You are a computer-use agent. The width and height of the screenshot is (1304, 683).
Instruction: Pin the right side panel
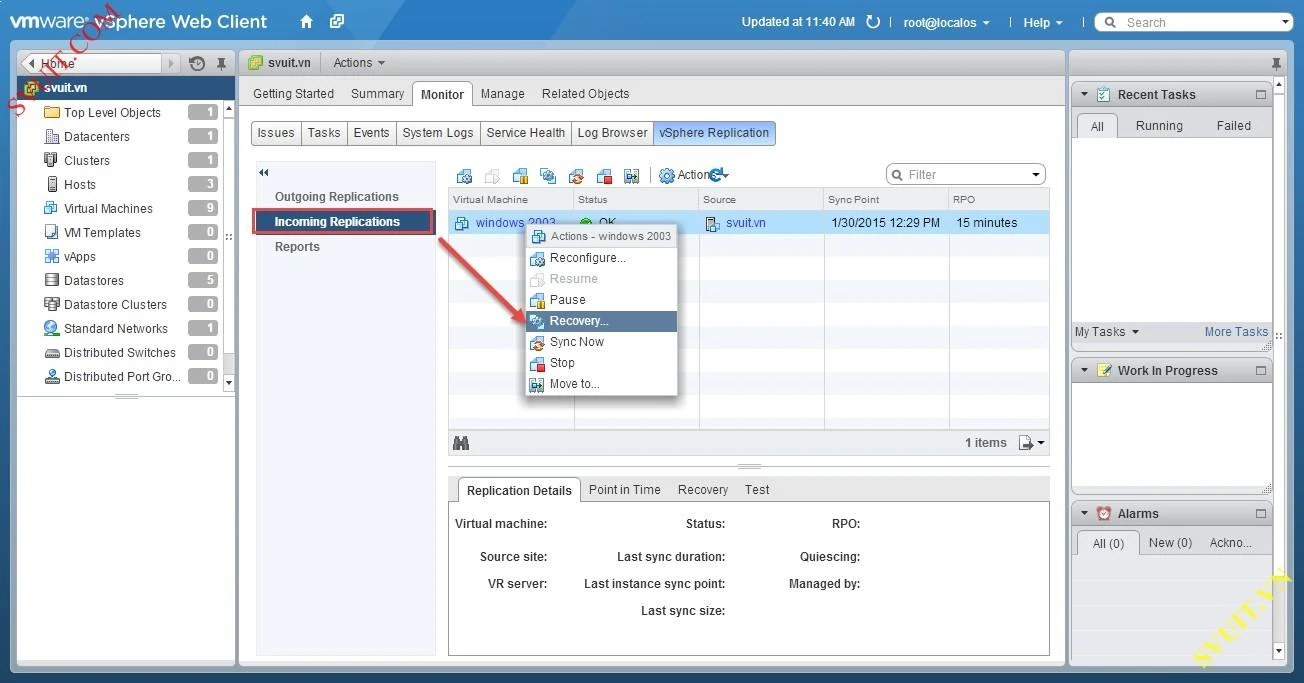(1277, 63)
